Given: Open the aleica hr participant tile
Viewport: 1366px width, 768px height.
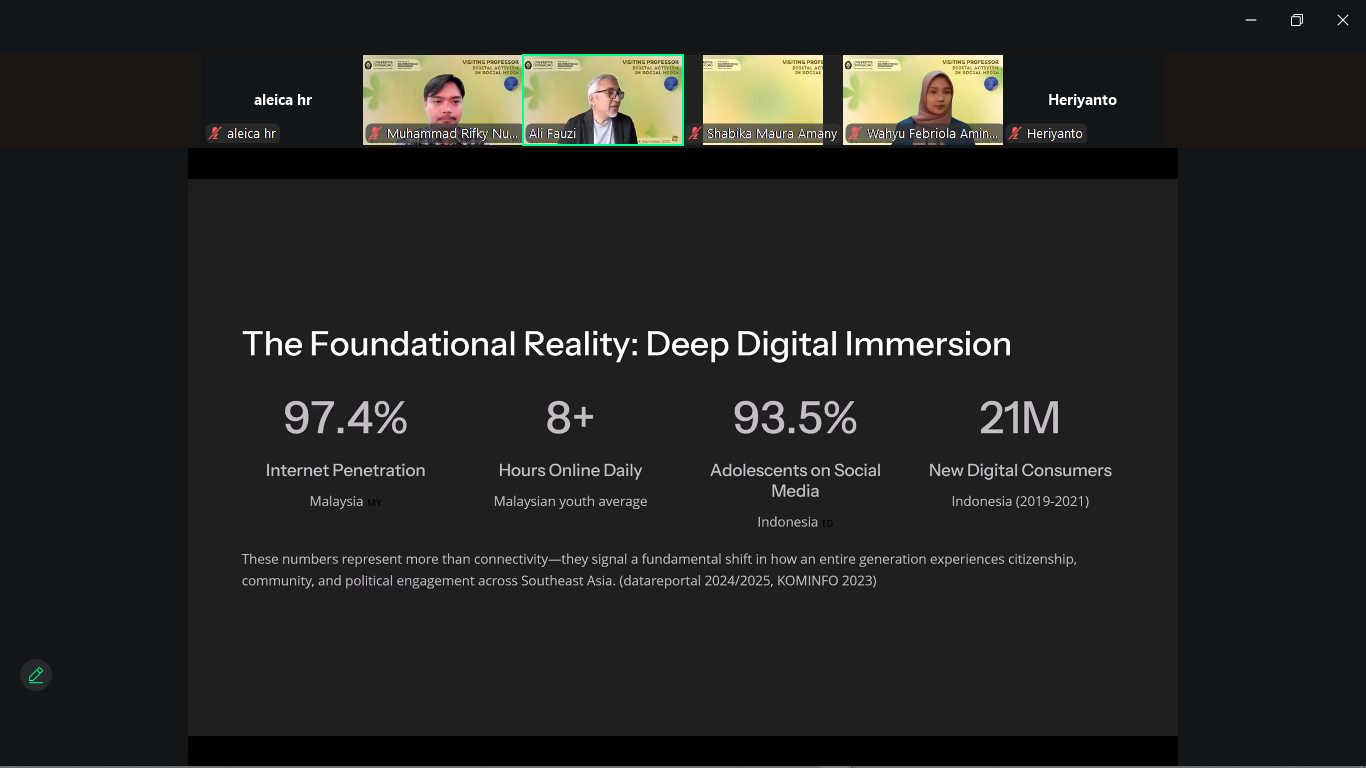Looking at the screenshot, I should (x=282, y=100).
